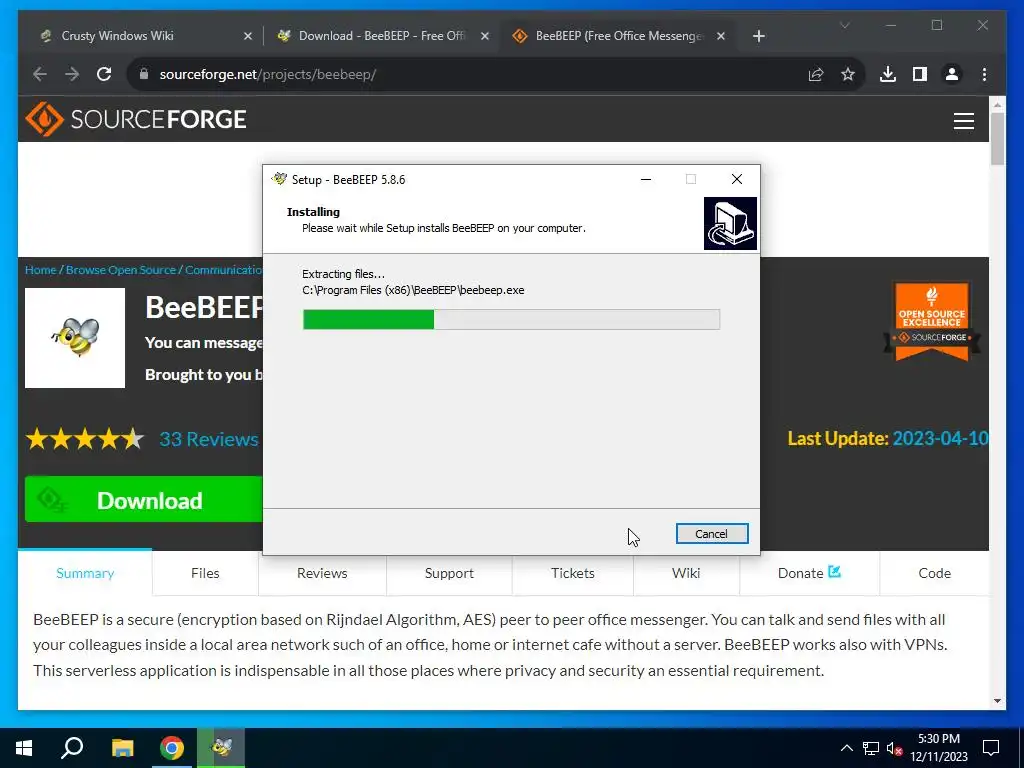Open the 33 Reviews link
The width and height of the screenshot is (1024, 768).
tap(209, 439)
